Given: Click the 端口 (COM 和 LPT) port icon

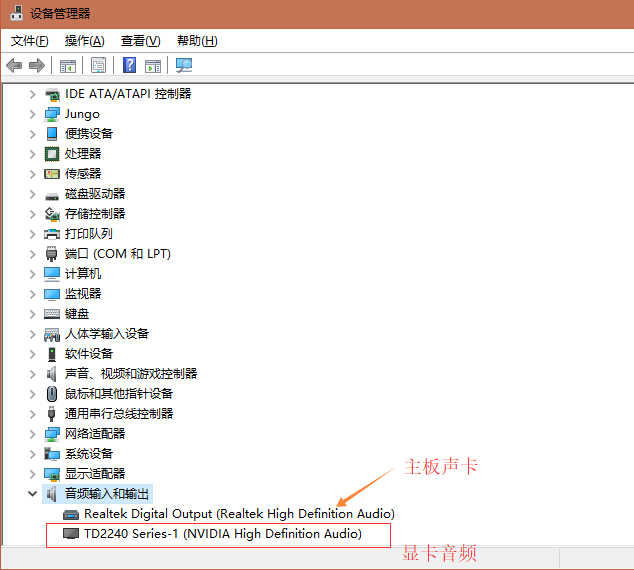Looking at the screenshot, I should tap(52, 254).
